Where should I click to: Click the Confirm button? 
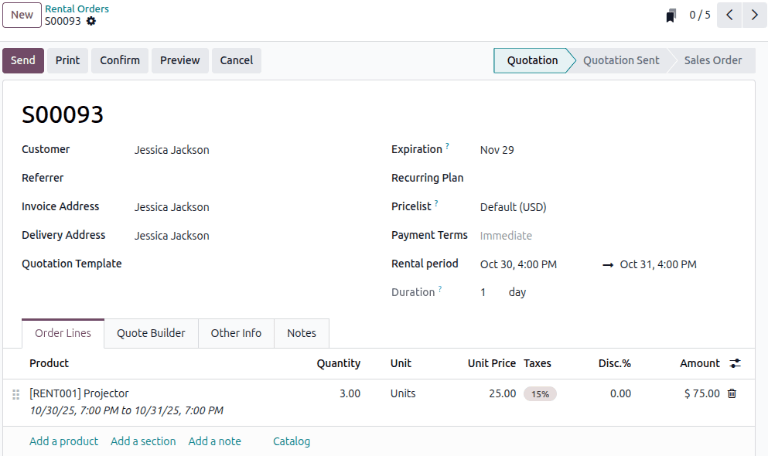coord(120,60)
